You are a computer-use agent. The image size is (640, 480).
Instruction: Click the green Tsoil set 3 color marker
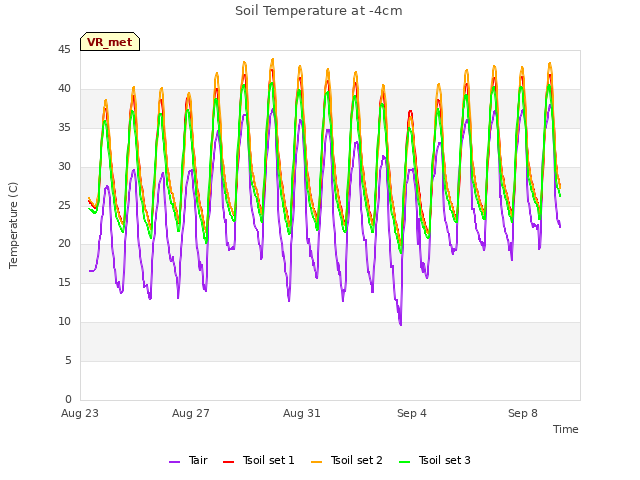pyautogui.click(x=404, y=462)
